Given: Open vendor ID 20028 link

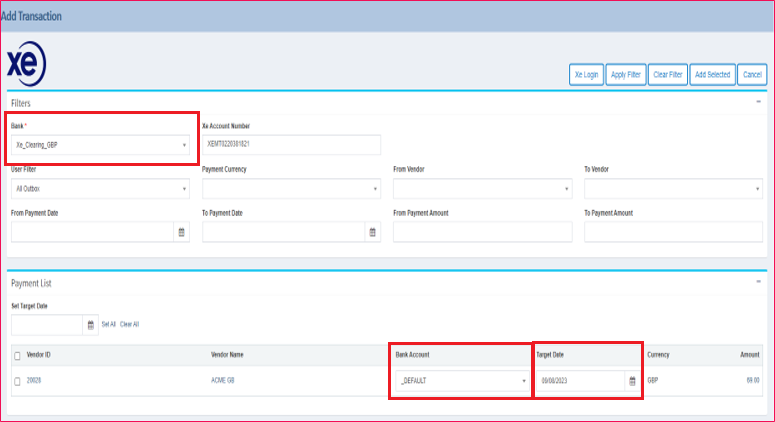Looking at the screenshot, I should tap(34, 381).
